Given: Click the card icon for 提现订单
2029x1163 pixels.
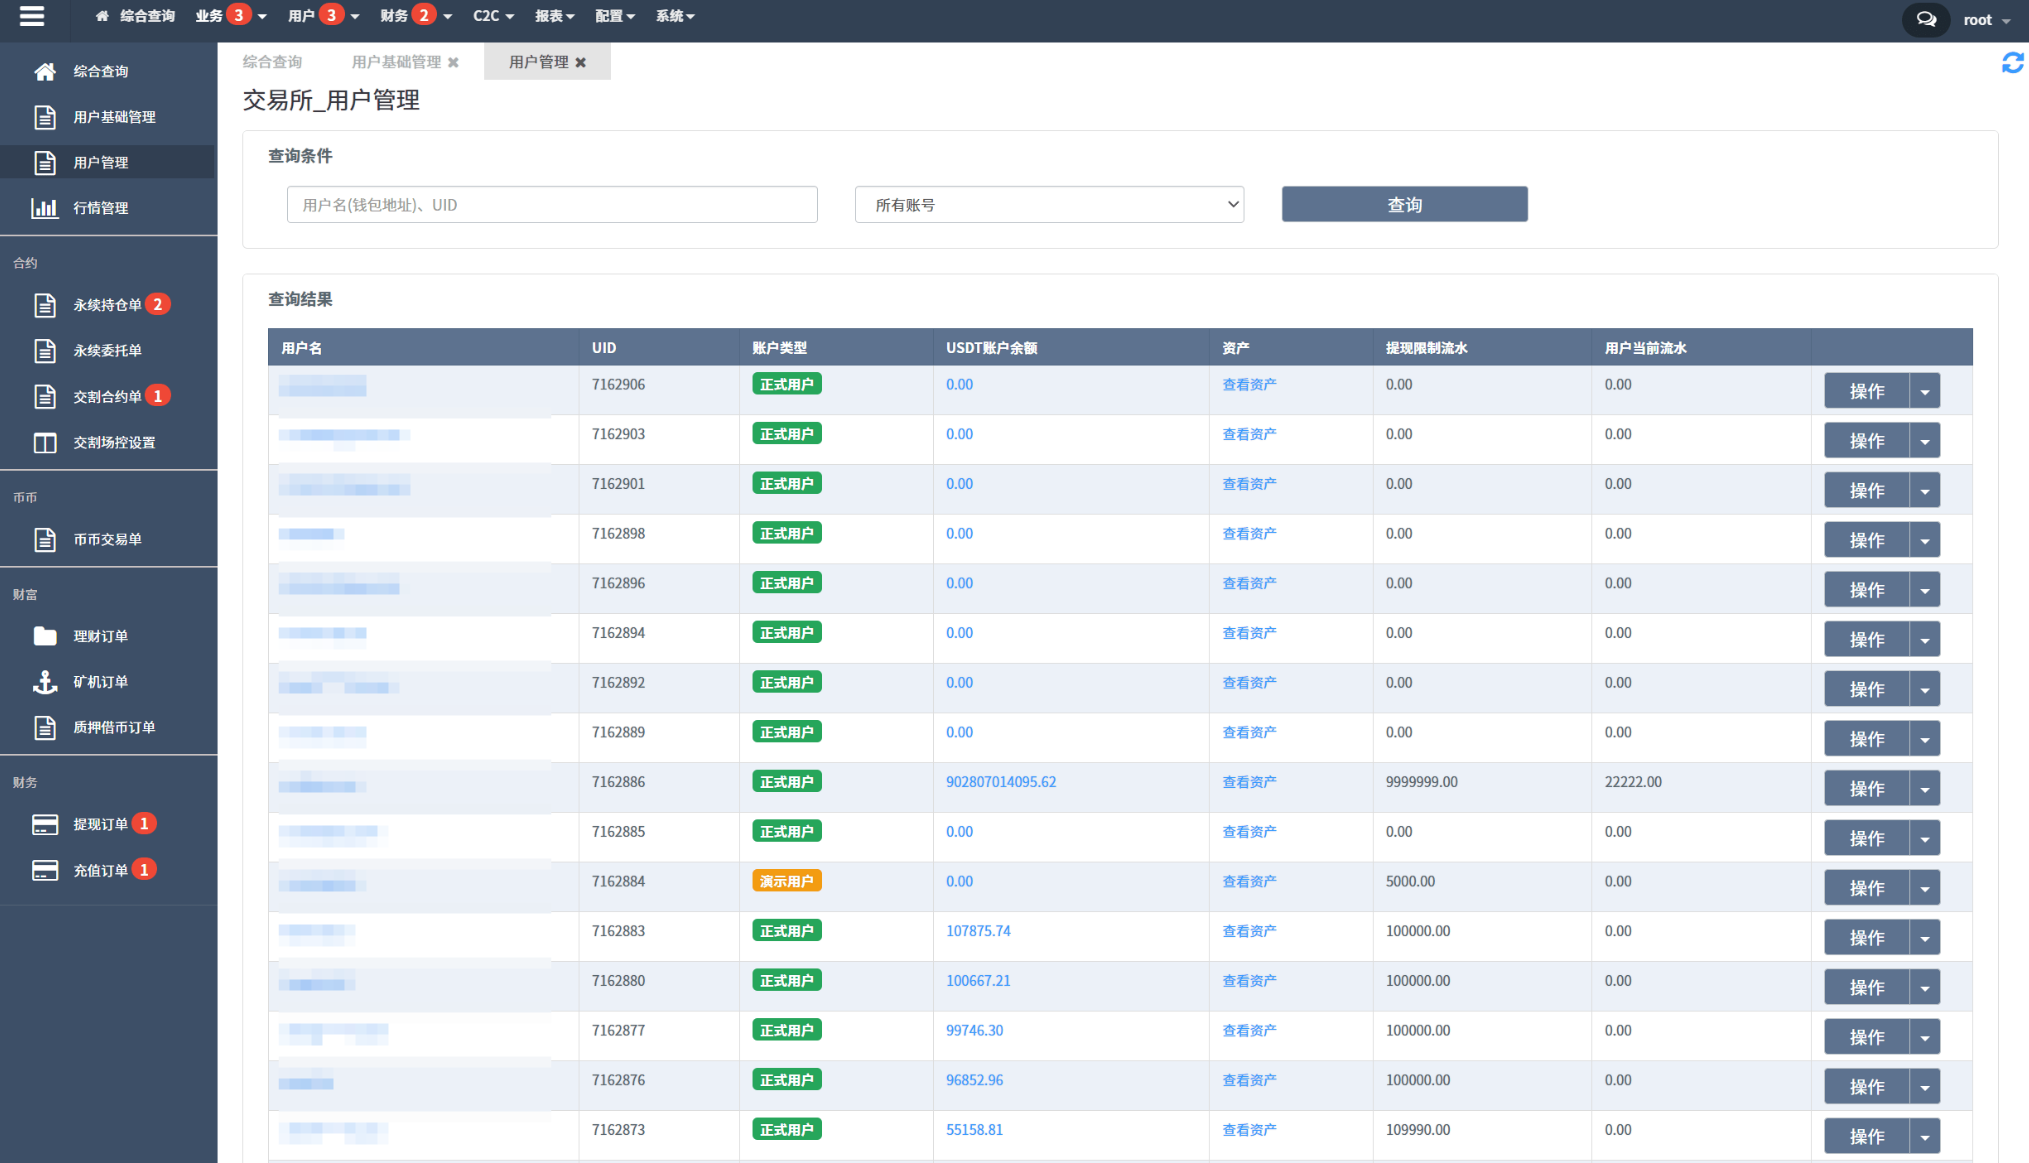Looking at the screenshot, I should (x=45, y=824).
